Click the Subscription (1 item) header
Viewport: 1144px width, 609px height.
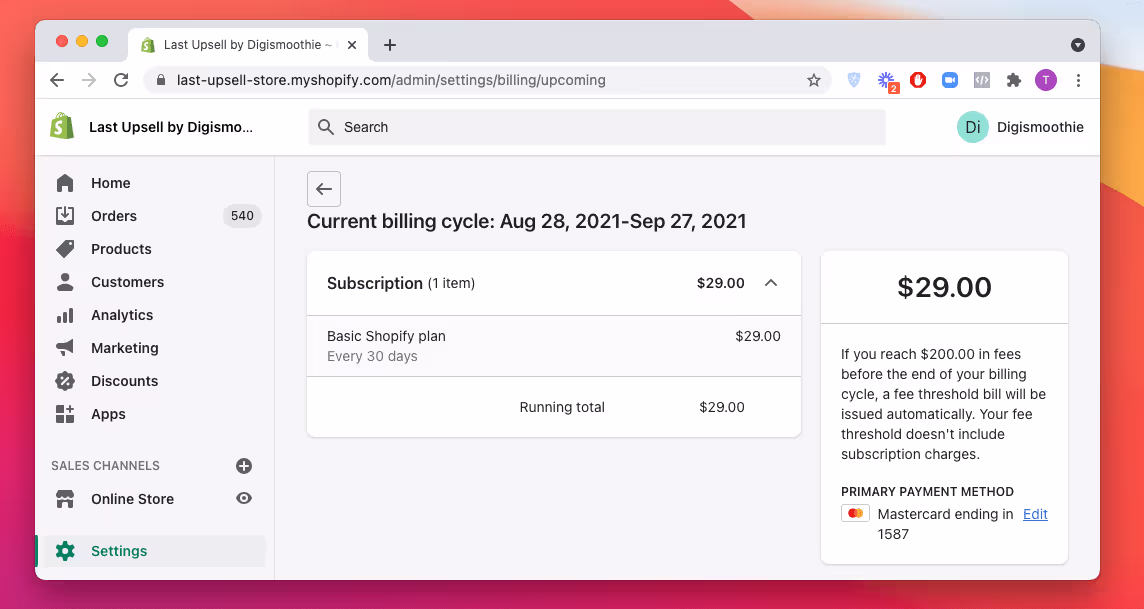[x=401, y=283]
